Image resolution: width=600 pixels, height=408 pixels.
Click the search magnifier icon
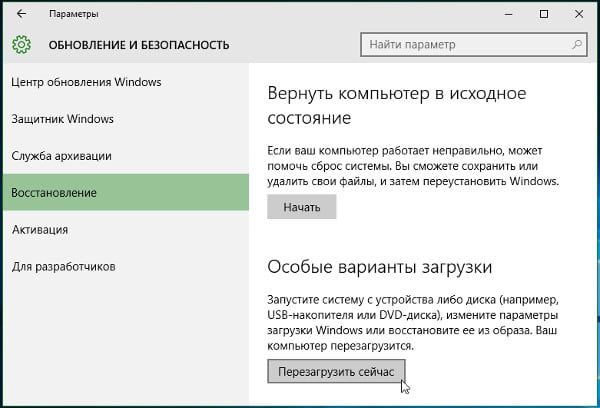click(577, 44)
